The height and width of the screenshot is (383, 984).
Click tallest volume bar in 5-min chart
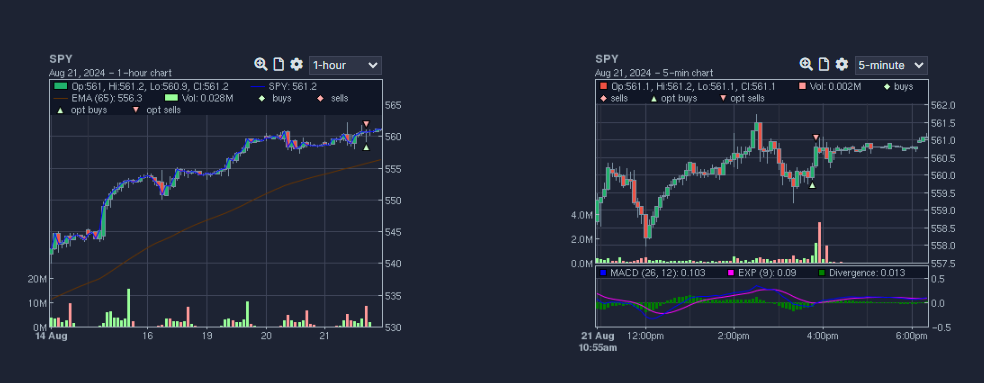click(x=820, y=242)
